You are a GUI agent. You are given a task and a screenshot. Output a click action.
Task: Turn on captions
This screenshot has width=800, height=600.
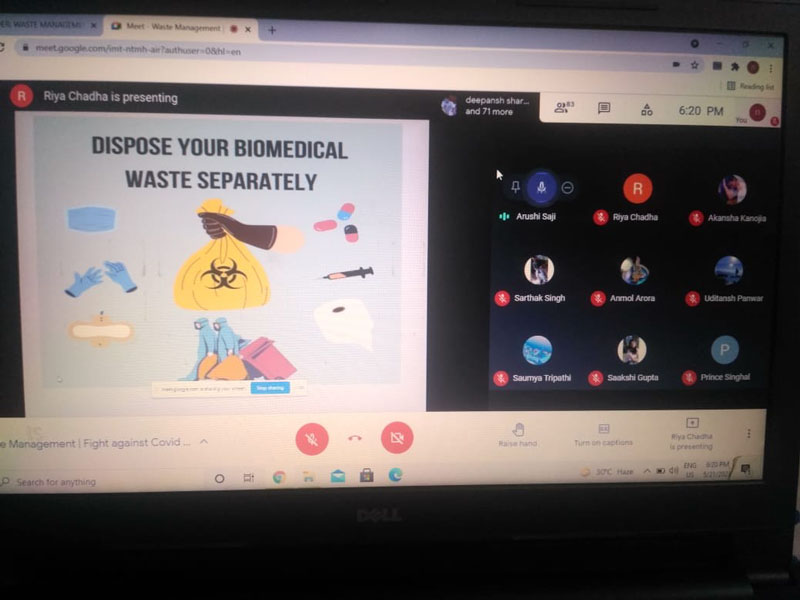point(603,434)
